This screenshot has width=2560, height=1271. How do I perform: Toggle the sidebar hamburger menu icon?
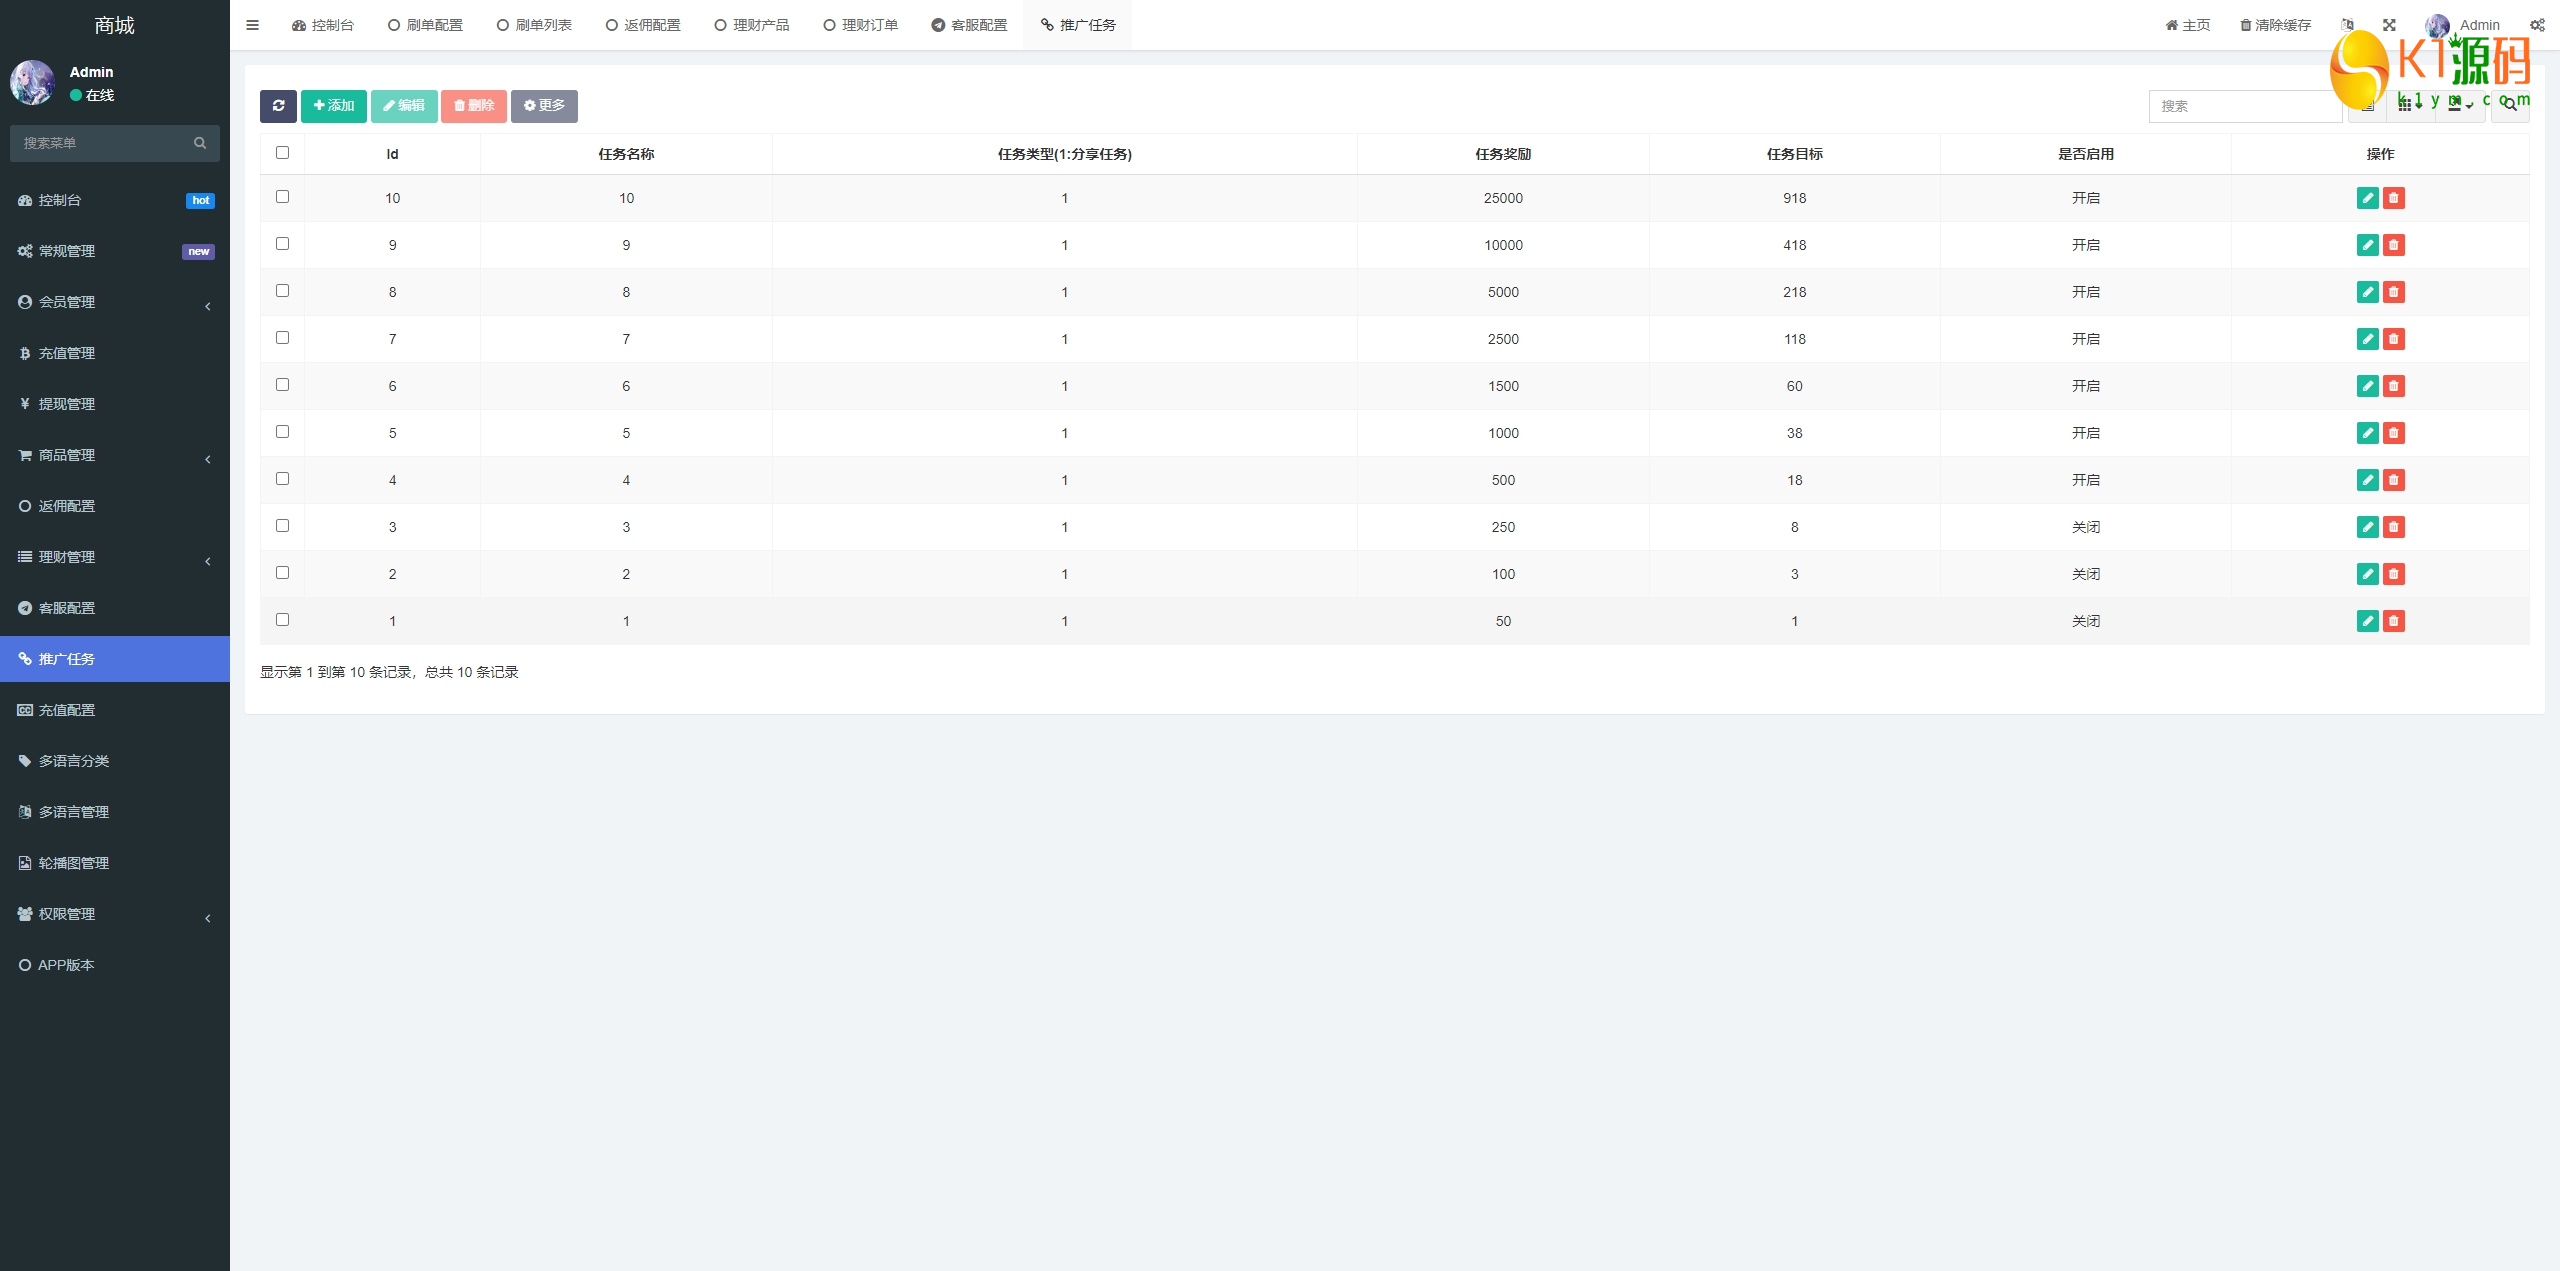(x=252, y=25)
